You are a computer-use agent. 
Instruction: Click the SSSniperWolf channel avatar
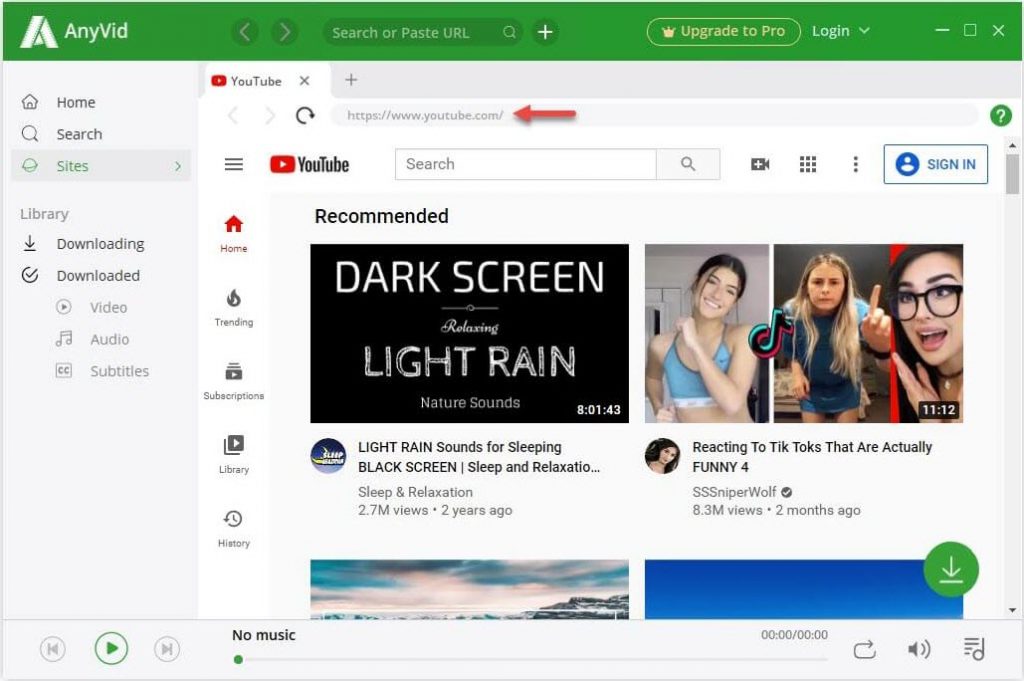click(x=662, y=456)
